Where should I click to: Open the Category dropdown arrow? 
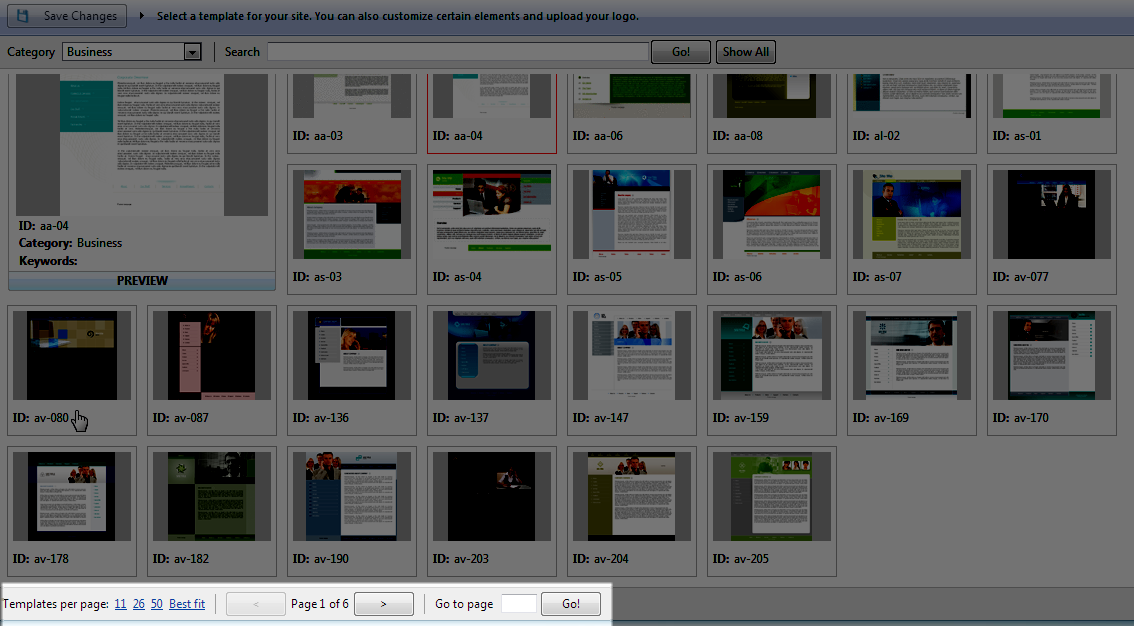tap(193, 52)
